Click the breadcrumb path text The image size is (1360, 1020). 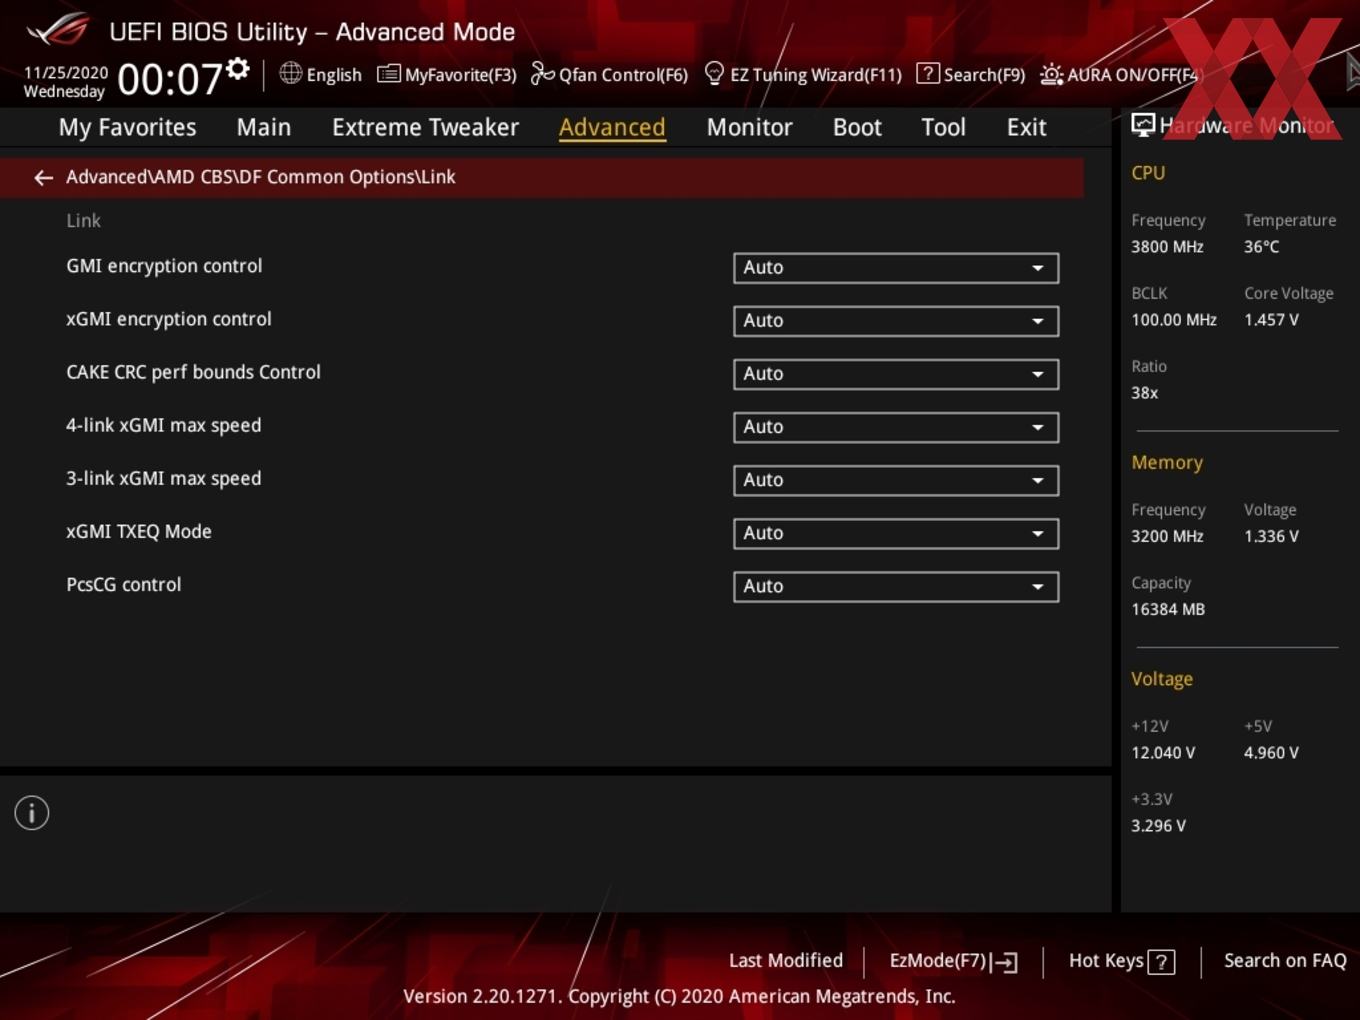click(x=261, y=177)
